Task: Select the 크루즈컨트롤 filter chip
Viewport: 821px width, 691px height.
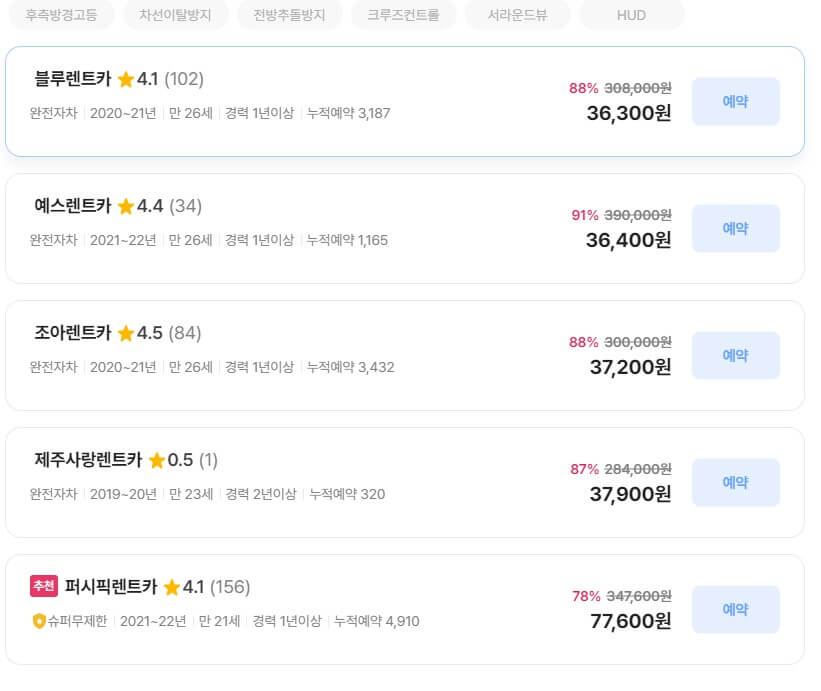Action: (402, 15)
